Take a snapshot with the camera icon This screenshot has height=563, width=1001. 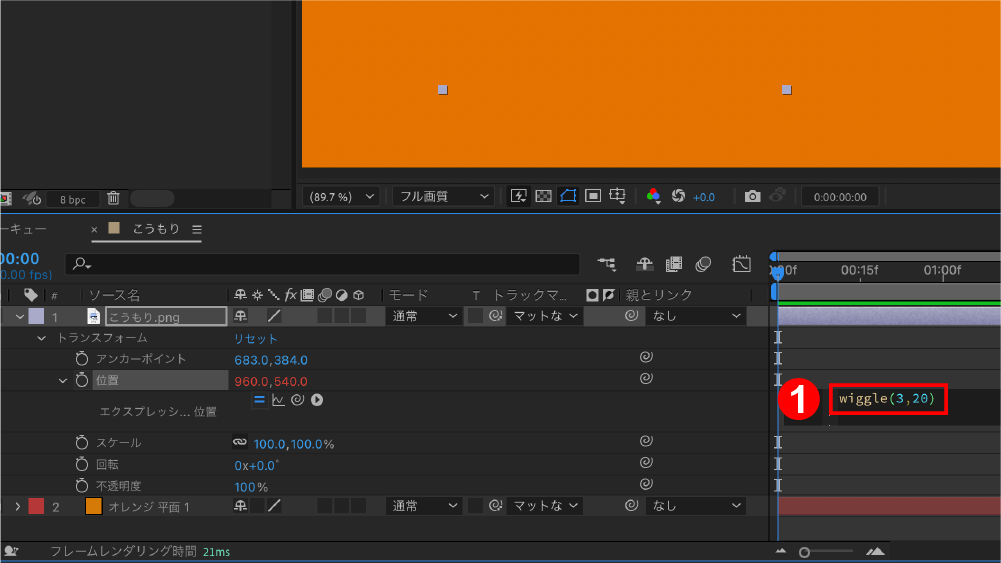[753, 197]
